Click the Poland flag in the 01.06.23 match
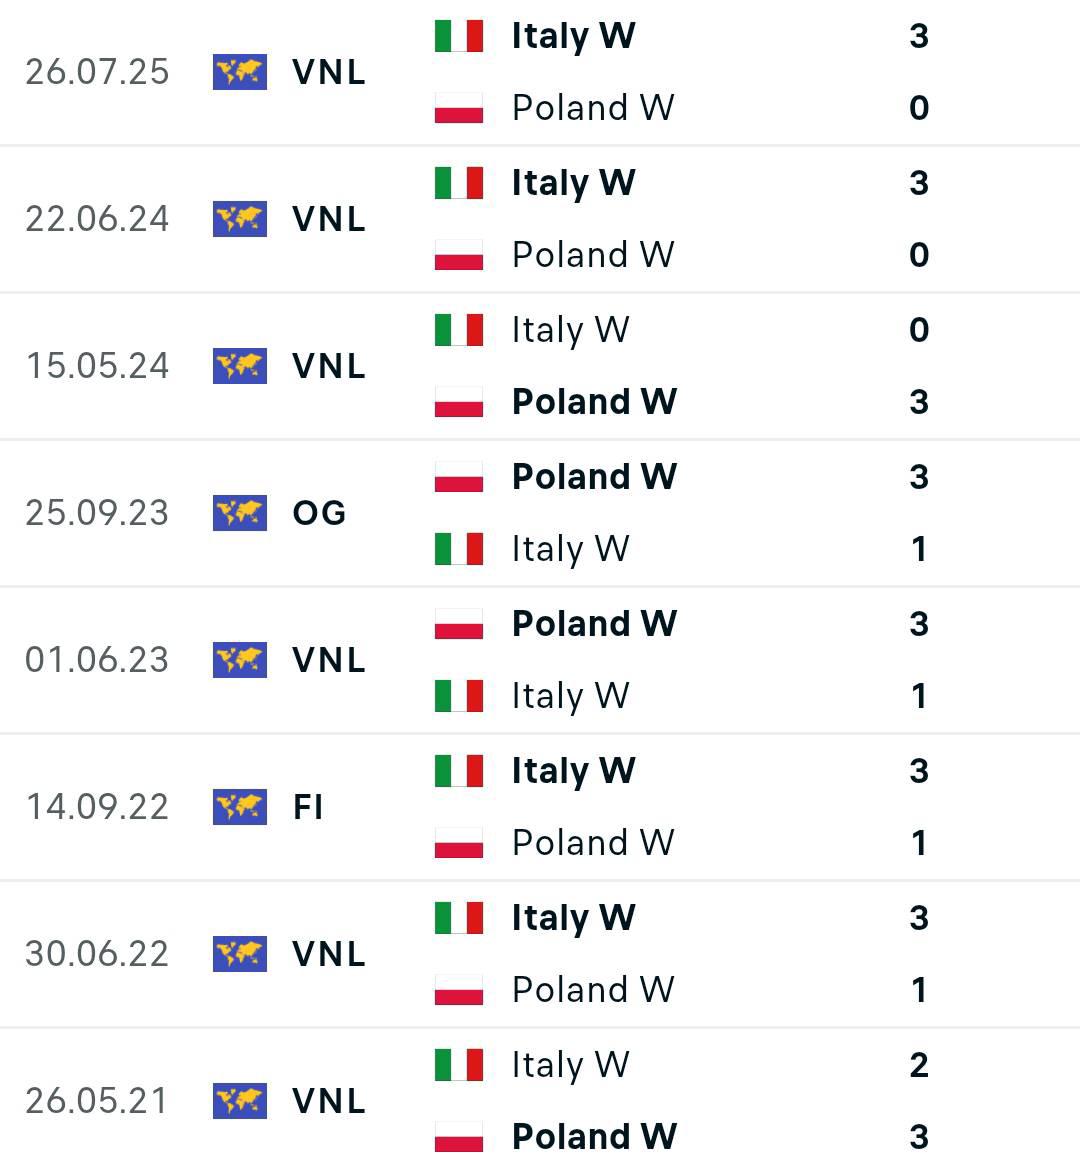 tap(459, 624)
